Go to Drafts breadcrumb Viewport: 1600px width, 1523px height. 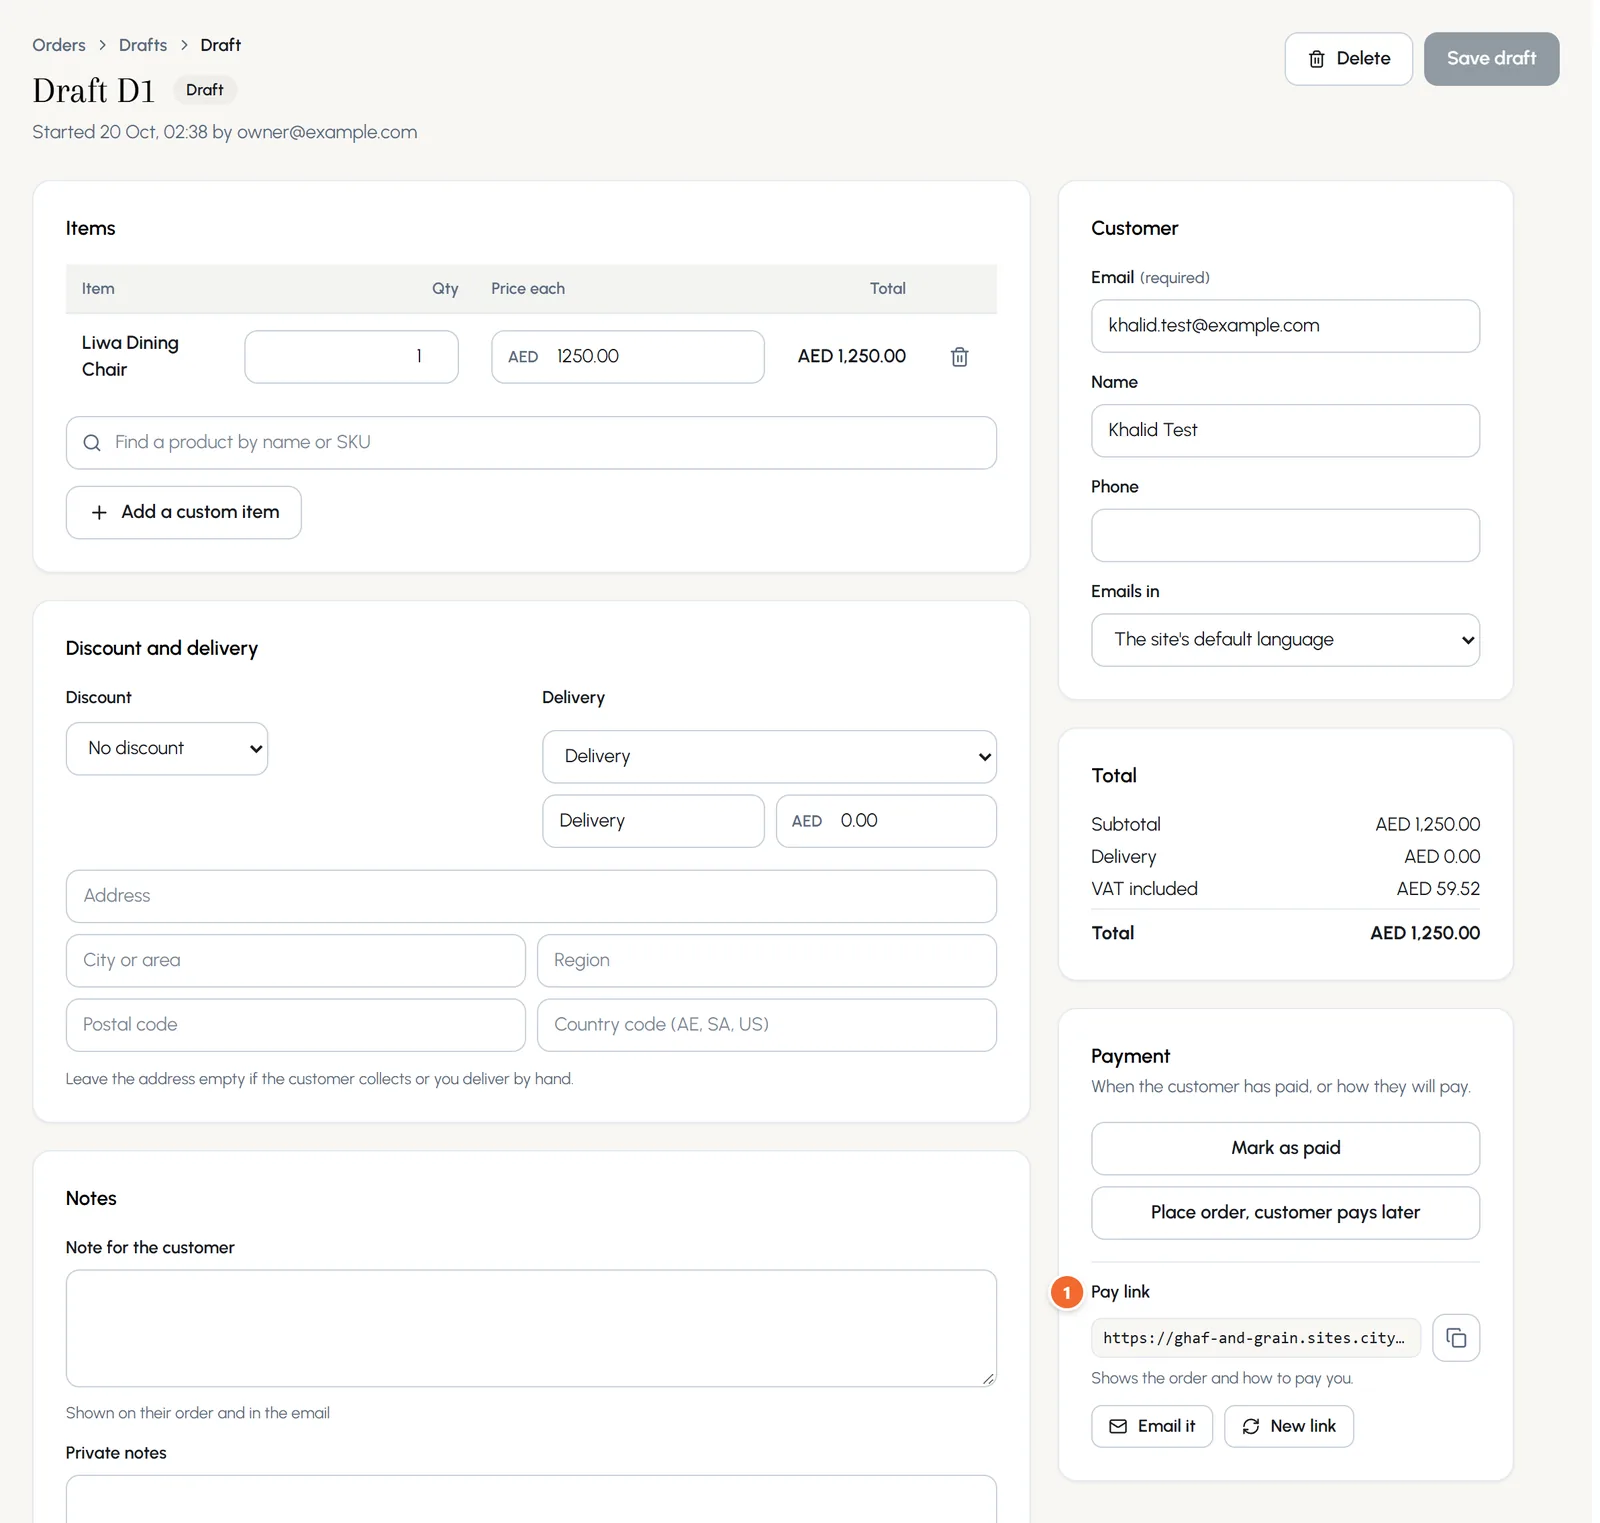click(x=143, y=45)
